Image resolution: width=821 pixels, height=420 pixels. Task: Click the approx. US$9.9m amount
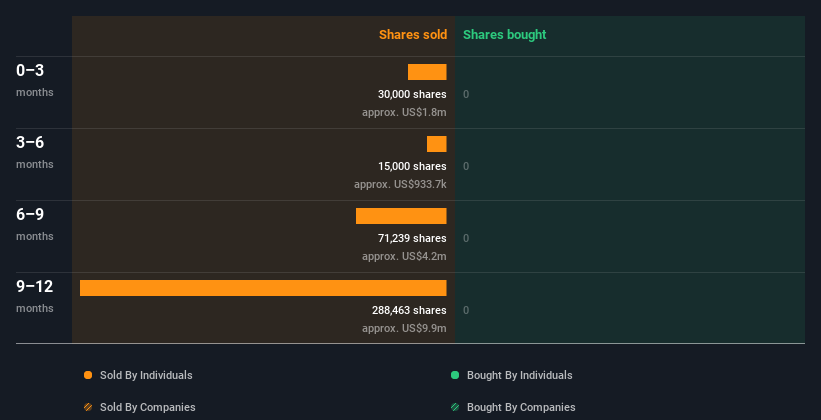[x=404, y=328]
